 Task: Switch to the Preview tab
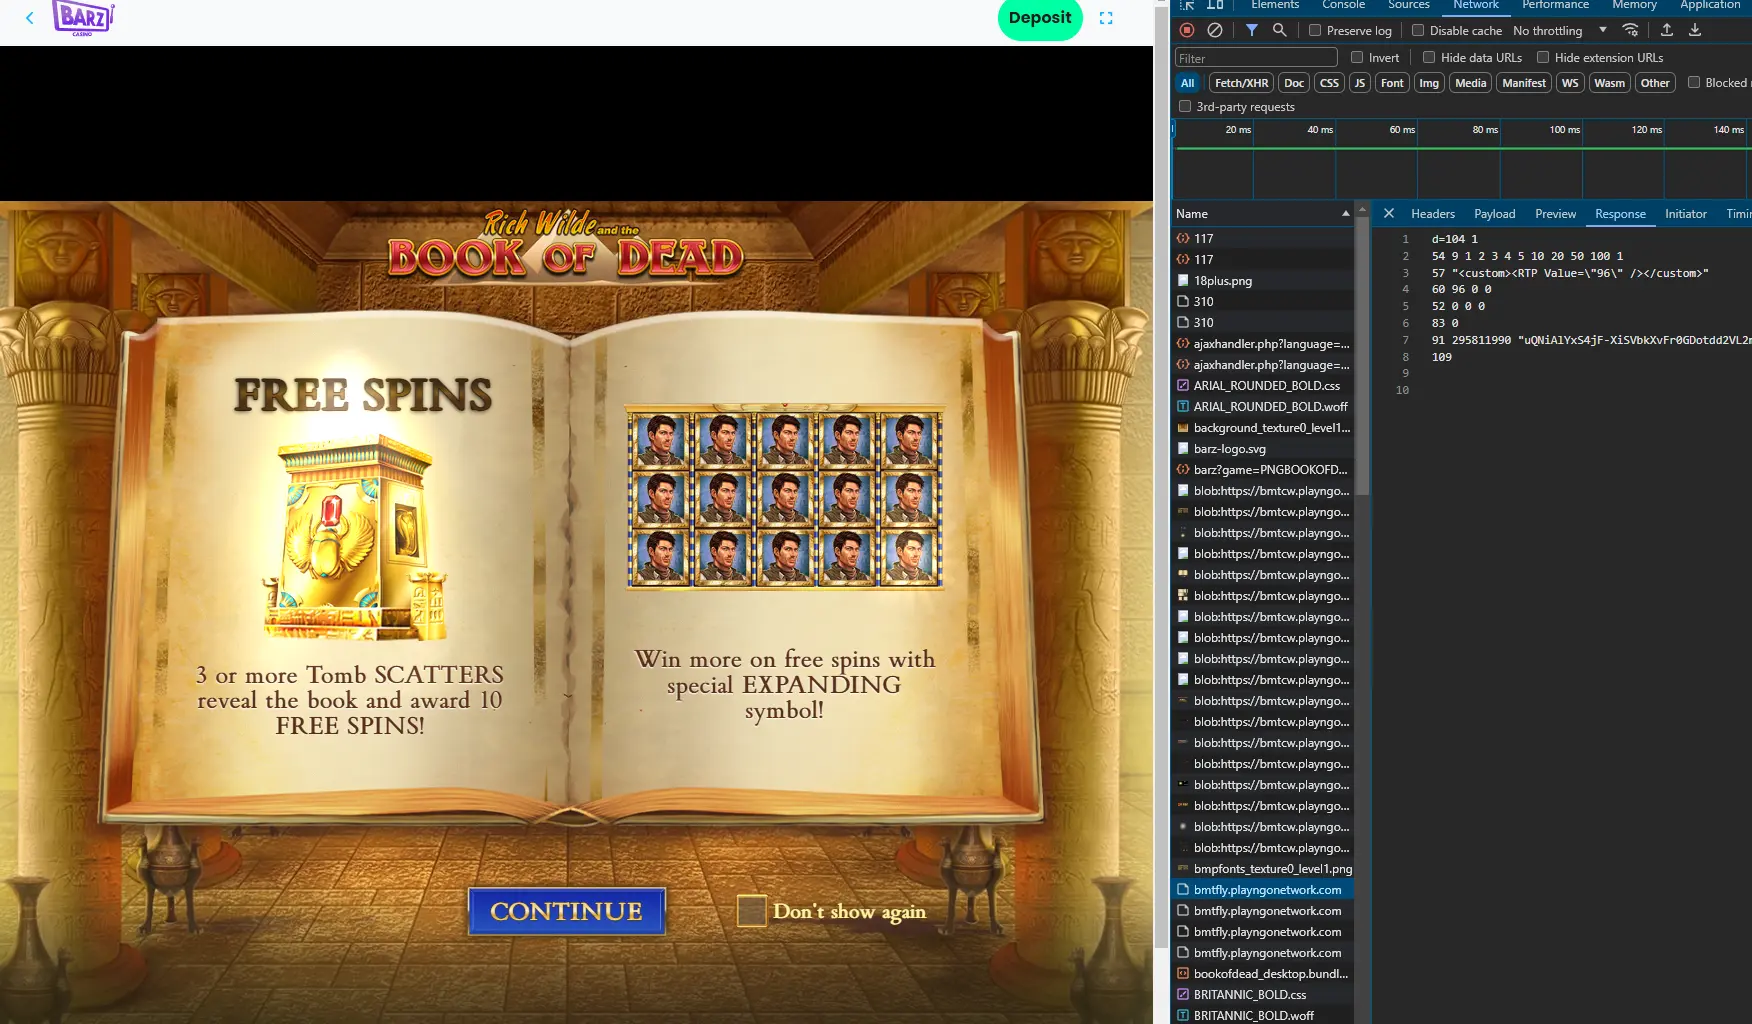pos(1555,214)
